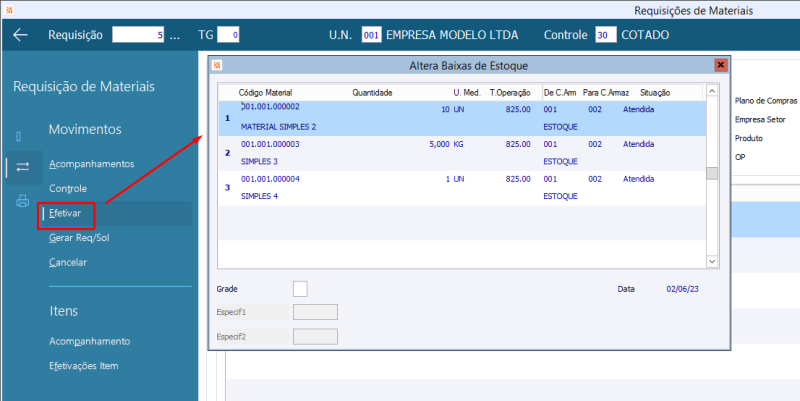Choose Gerar Req/Sol option
This screenshot has width=800, height=401.
[x=79, y=238]
